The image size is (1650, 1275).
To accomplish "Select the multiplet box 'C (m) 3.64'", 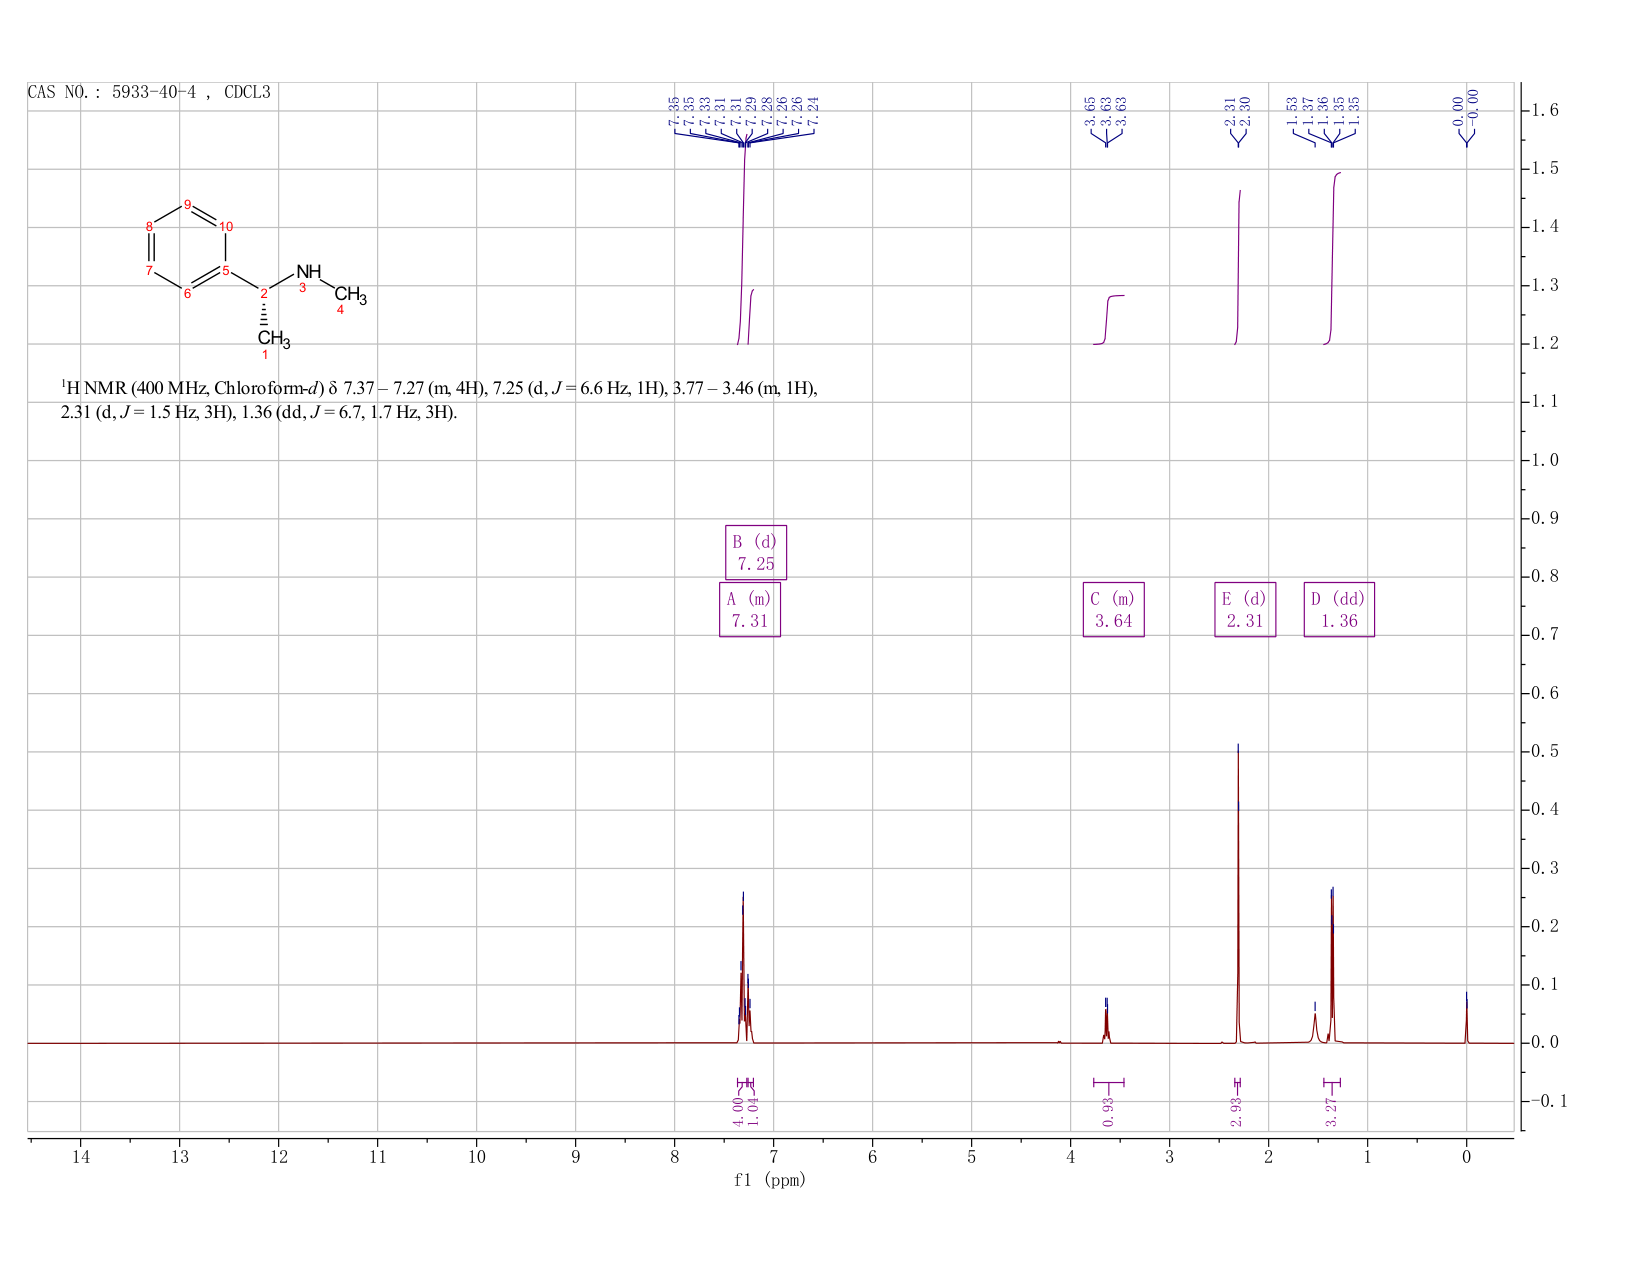I will coord(1113,609).
